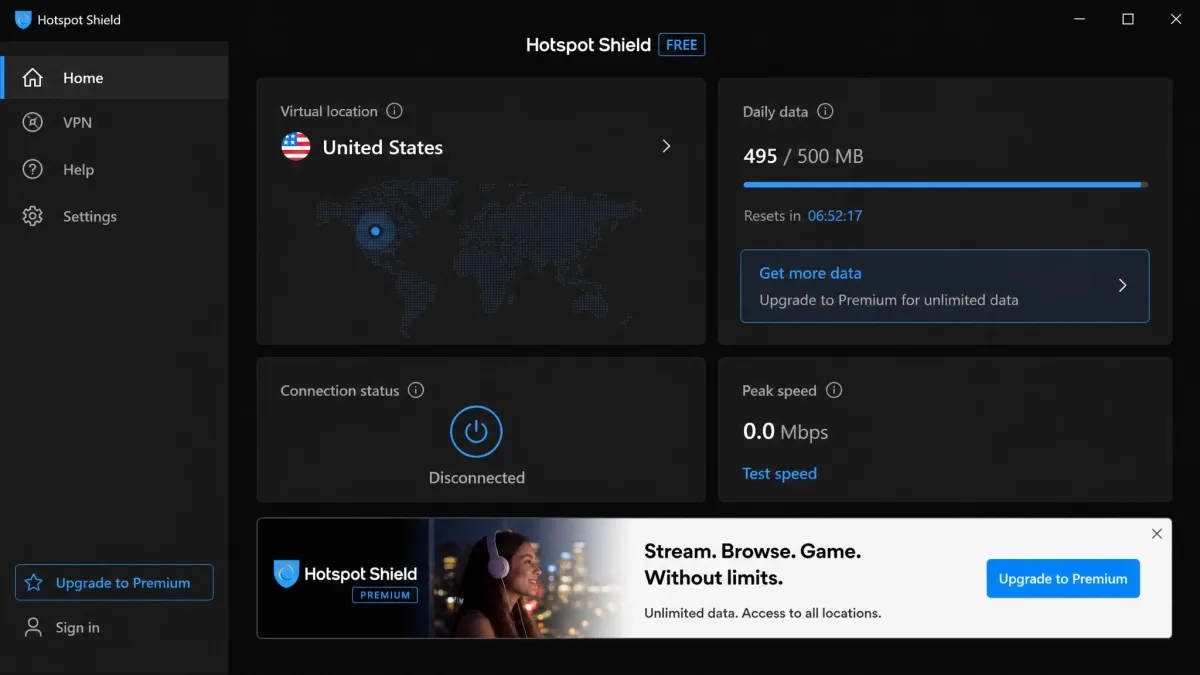Viewport: 1200px width, 675px height.
Task: Click the Test speed link
Action: [779, 473]
